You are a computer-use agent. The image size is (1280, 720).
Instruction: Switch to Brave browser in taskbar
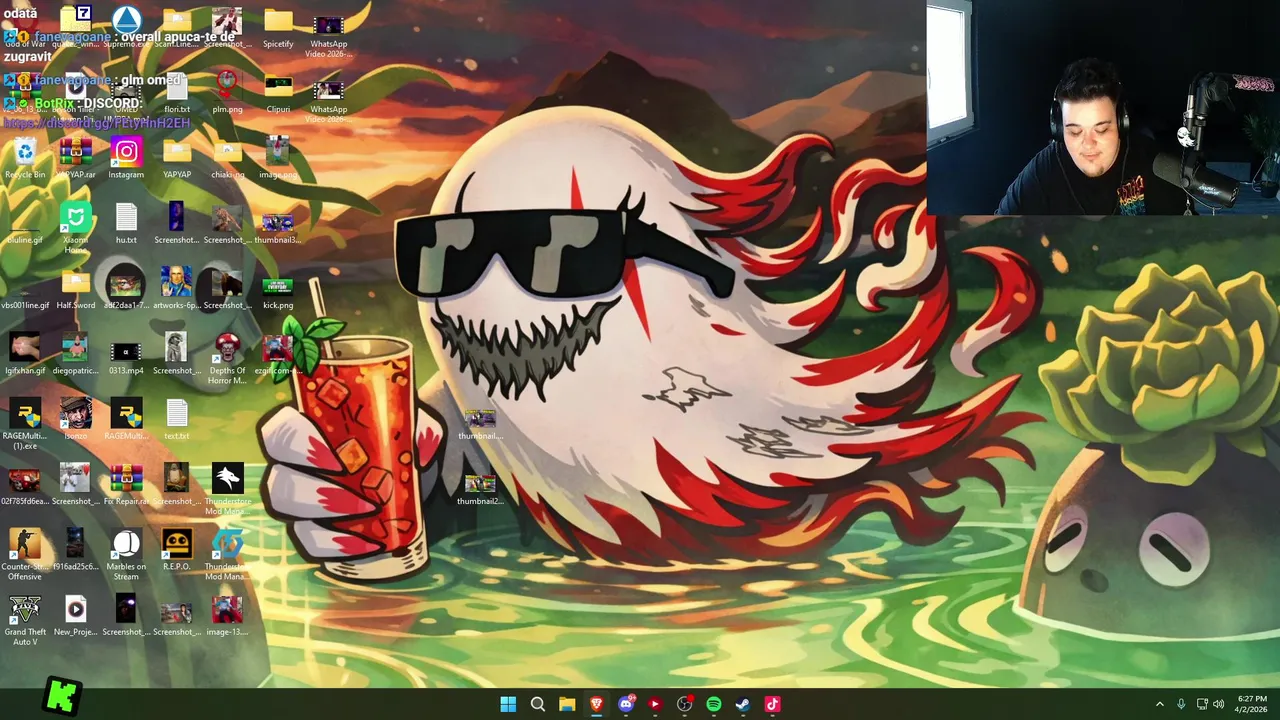click(596, 704)
